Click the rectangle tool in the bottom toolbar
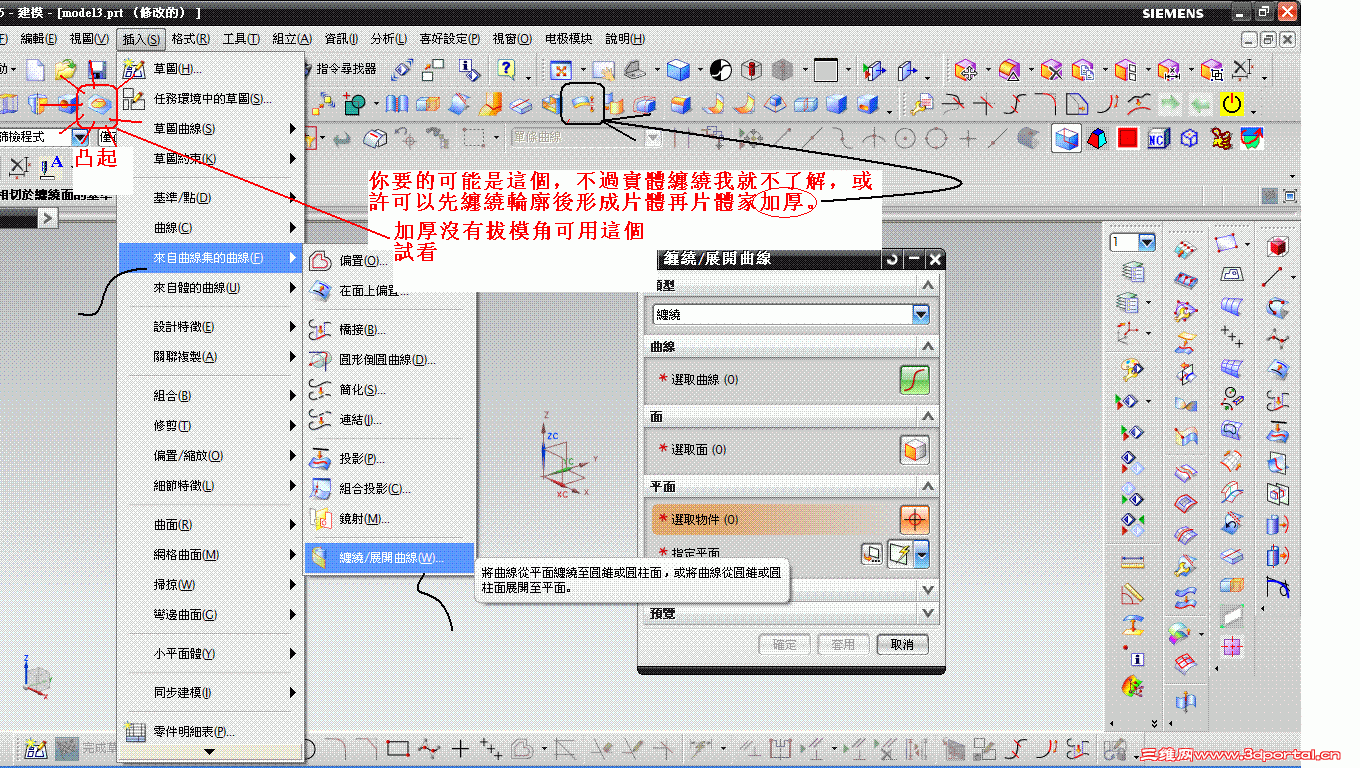 398,748
